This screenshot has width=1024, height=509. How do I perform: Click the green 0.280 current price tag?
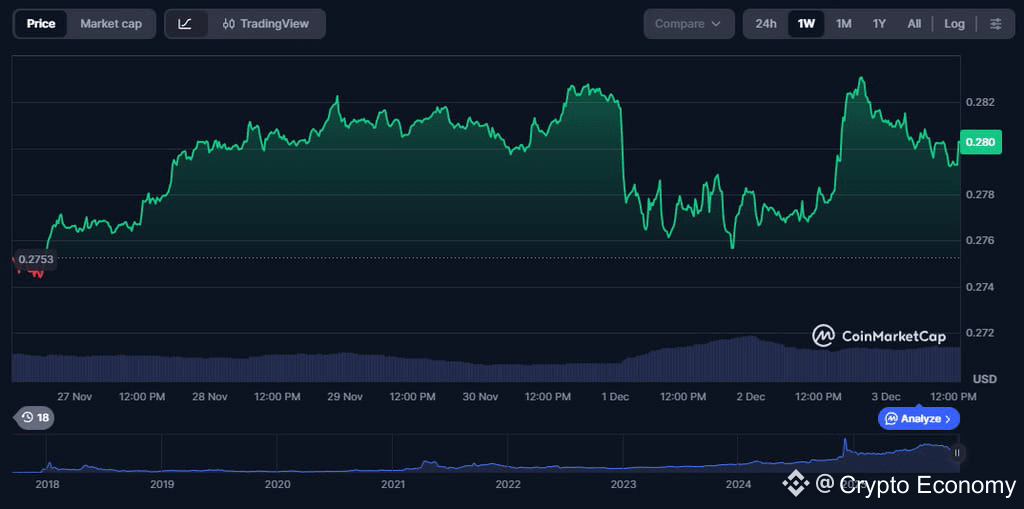(979, 142)
